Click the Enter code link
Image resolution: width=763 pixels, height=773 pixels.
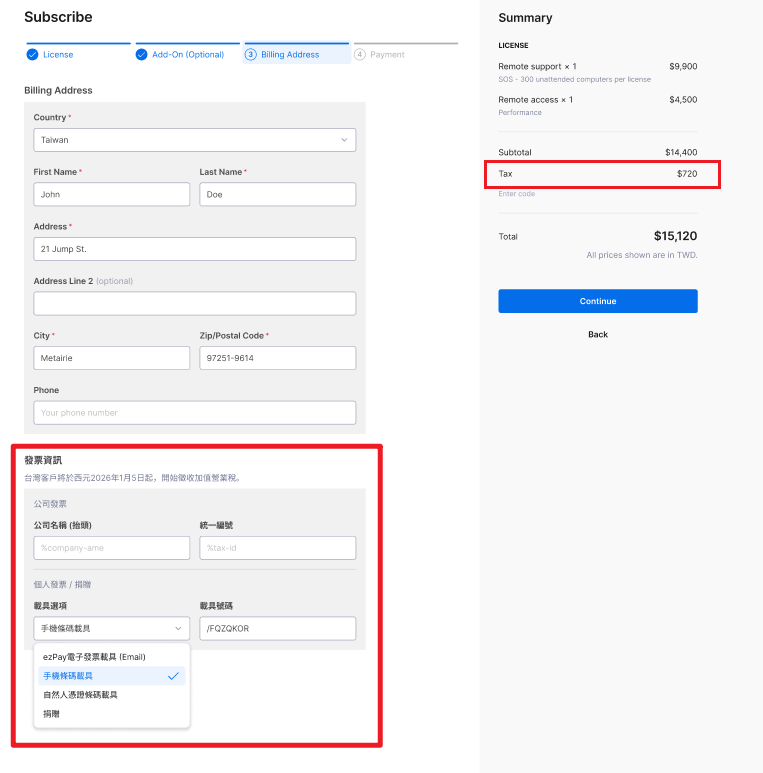coord(516,194)
